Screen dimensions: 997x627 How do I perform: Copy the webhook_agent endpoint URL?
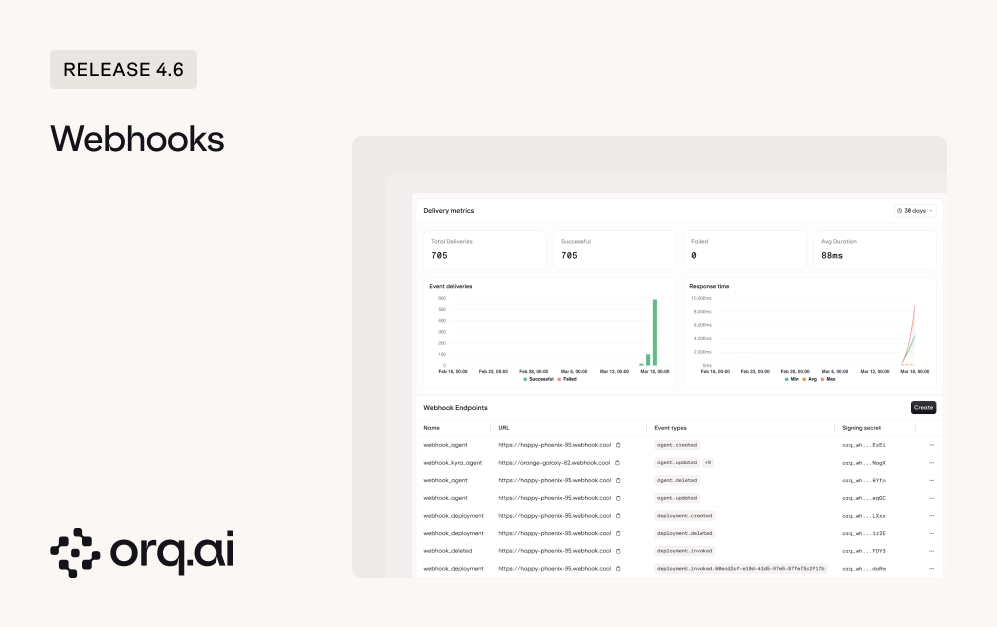pyautogui.click(x=619, y=445)
